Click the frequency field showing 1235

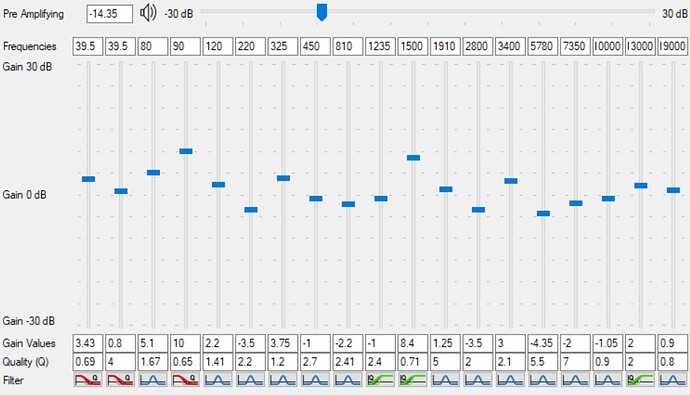click(x=381, y=46)
